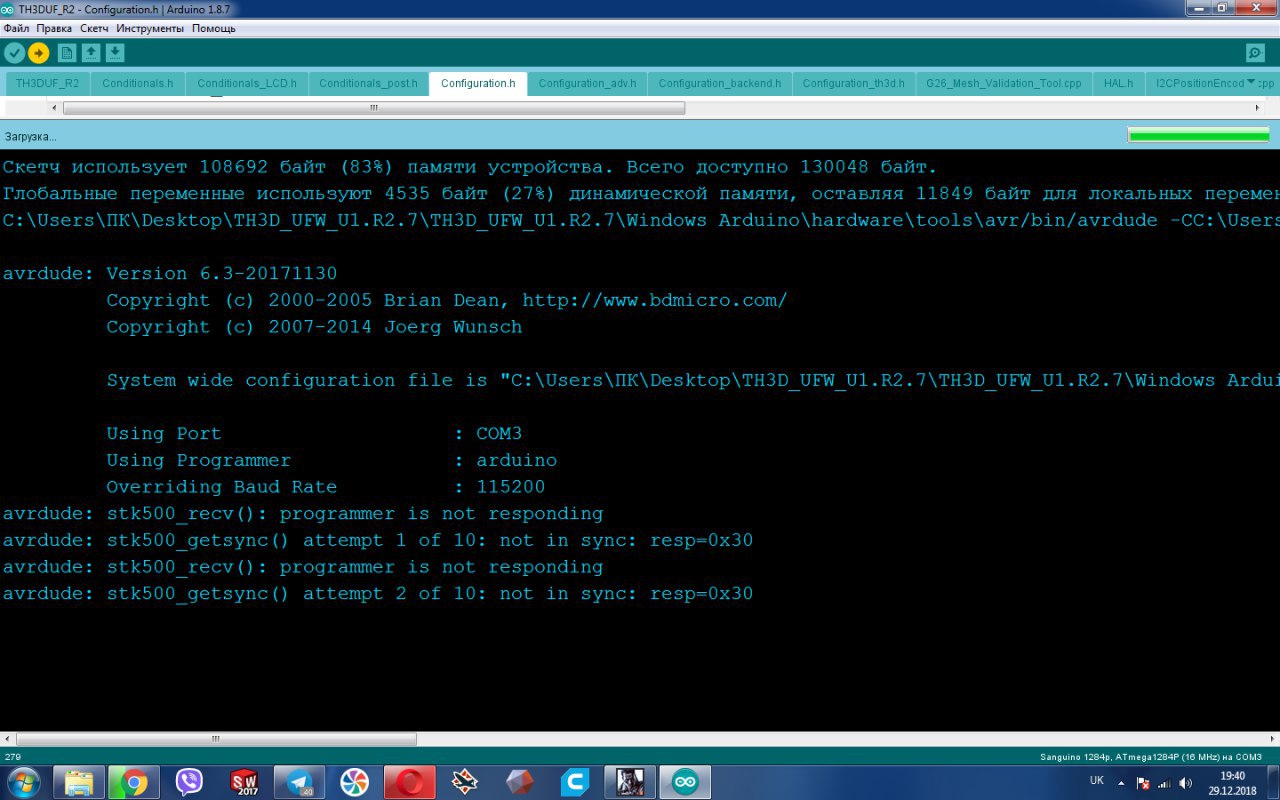Click 'Copyright (c) 2007-2014 Joerg Wunsch' line

[x=314, y=327]
